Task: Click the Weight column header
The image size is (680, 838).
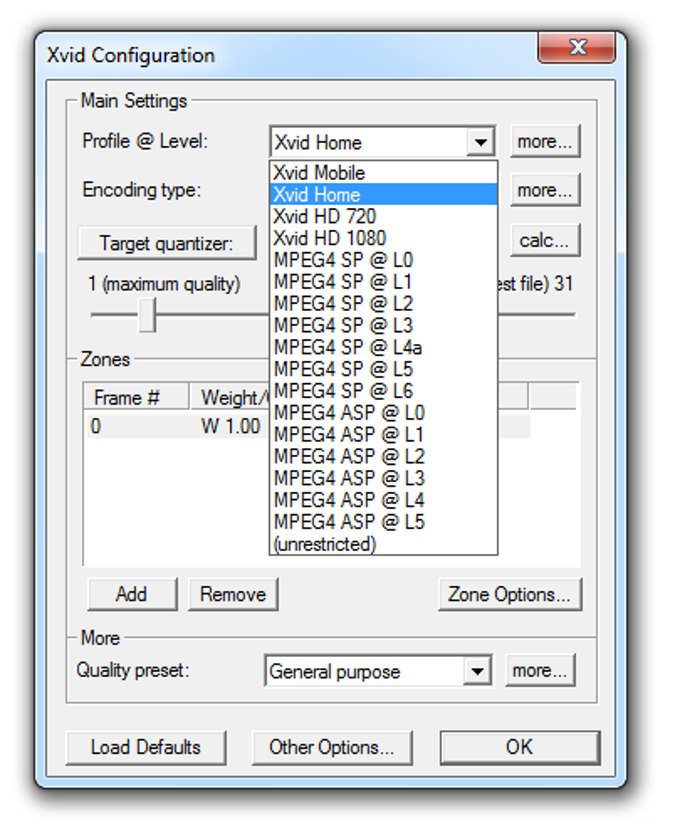Action: click(x=230, y=397)
